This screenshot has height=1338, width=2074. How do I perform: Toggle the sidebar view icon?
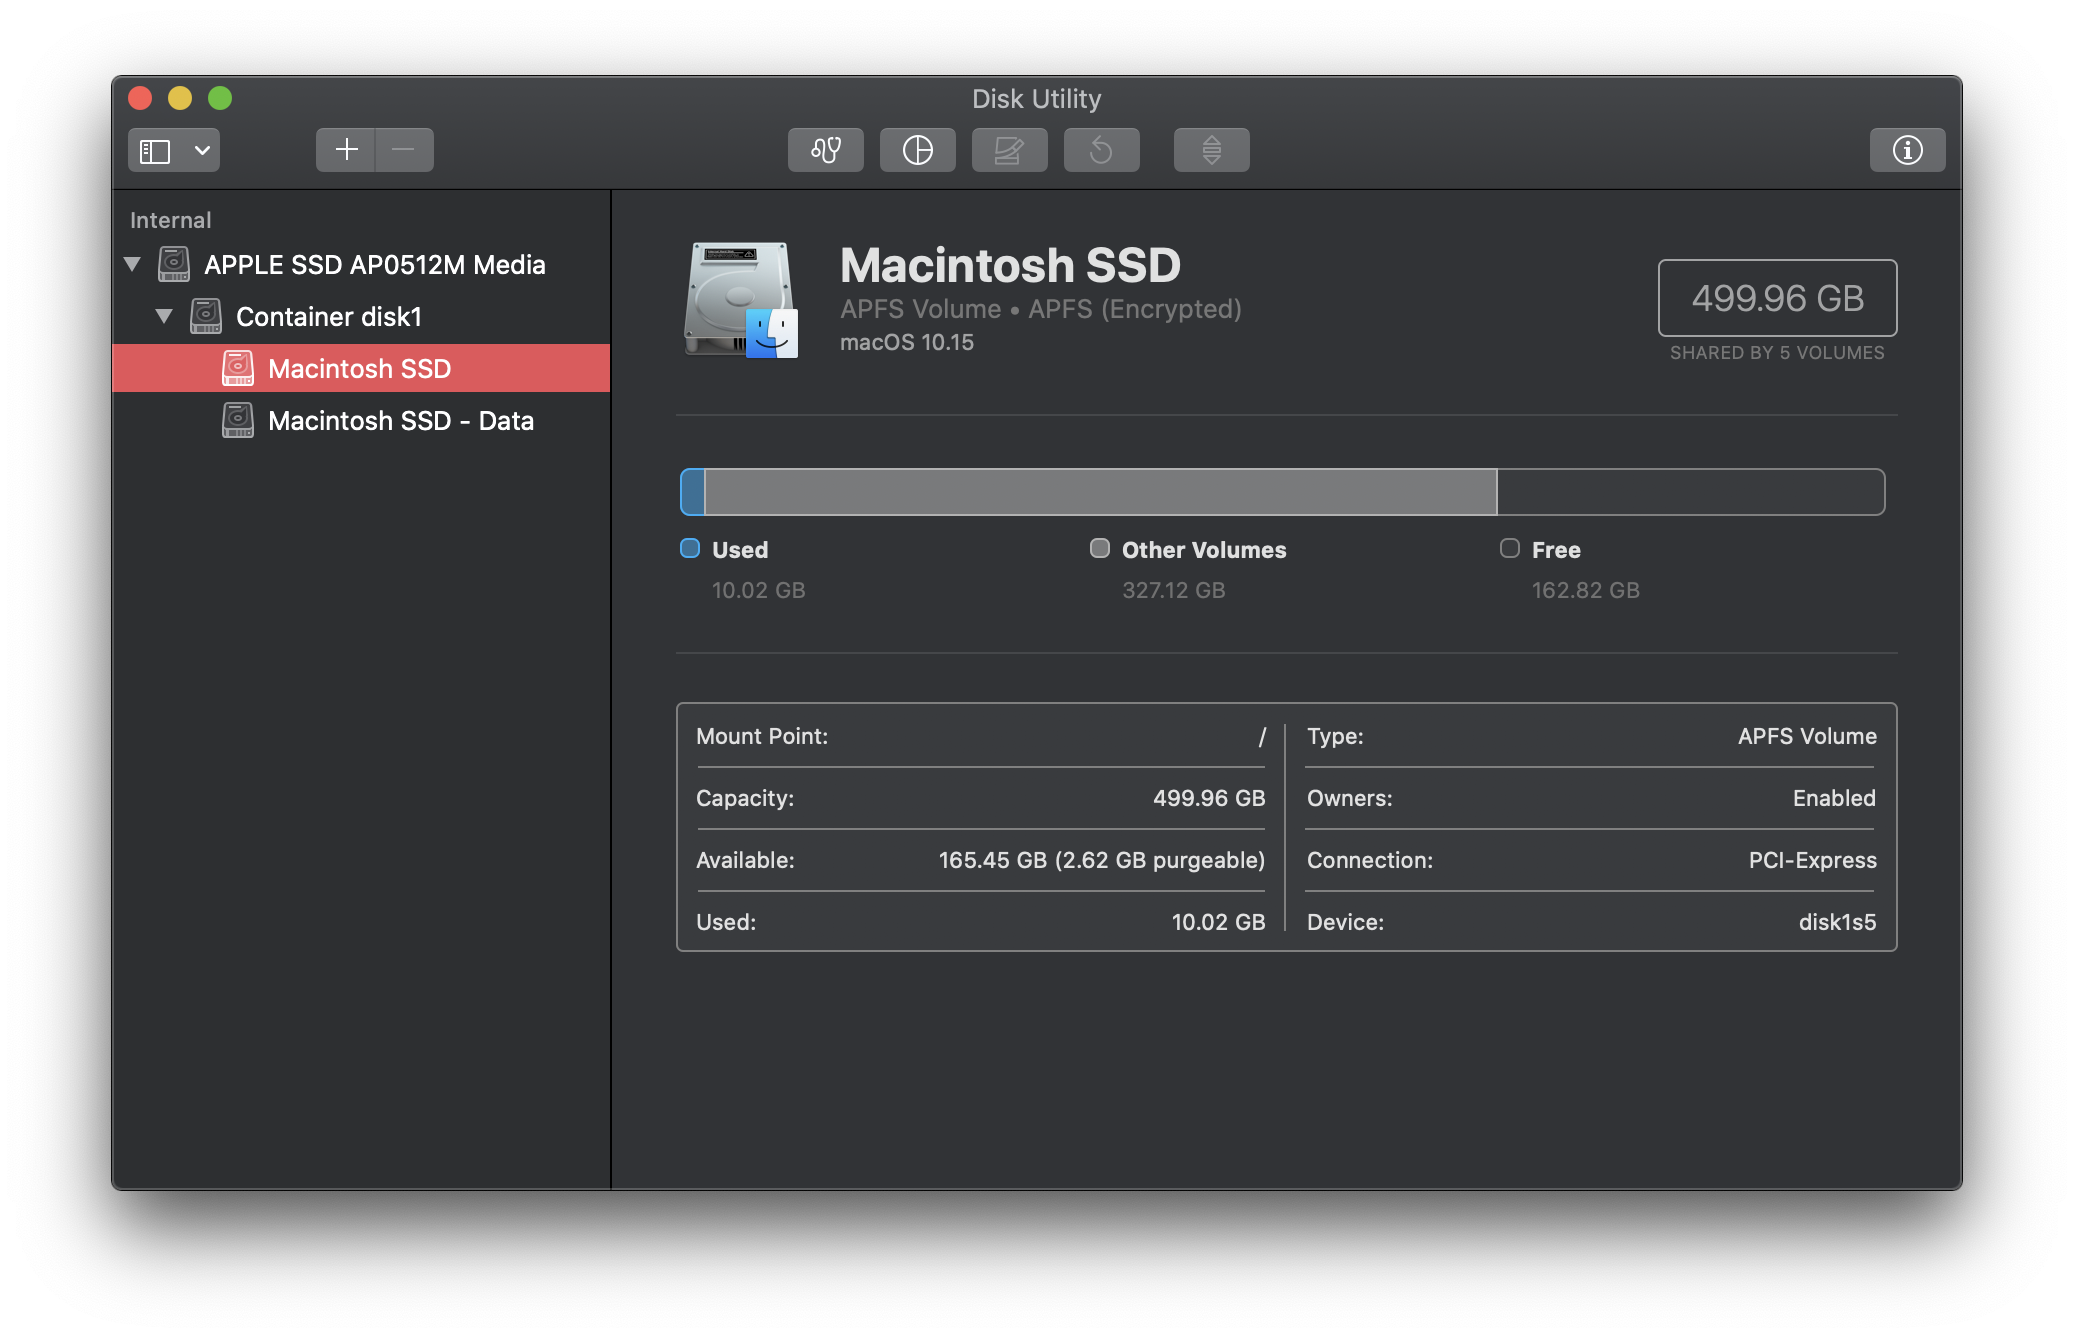[x=155, y=150]
